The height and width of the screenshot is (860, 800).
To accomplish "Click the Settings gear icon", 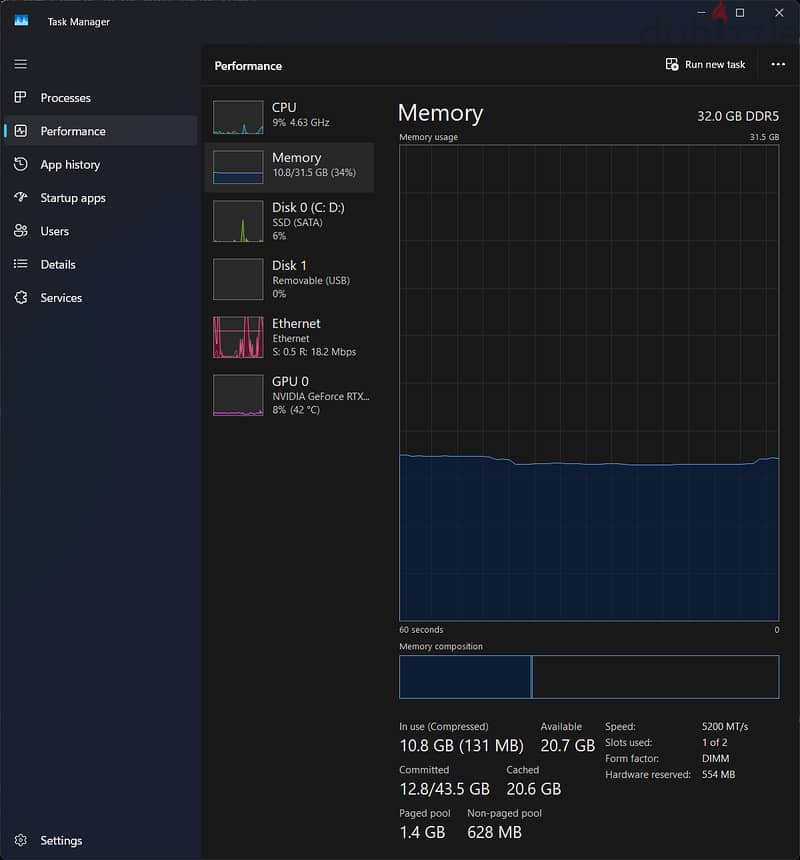I will [21, 840].
